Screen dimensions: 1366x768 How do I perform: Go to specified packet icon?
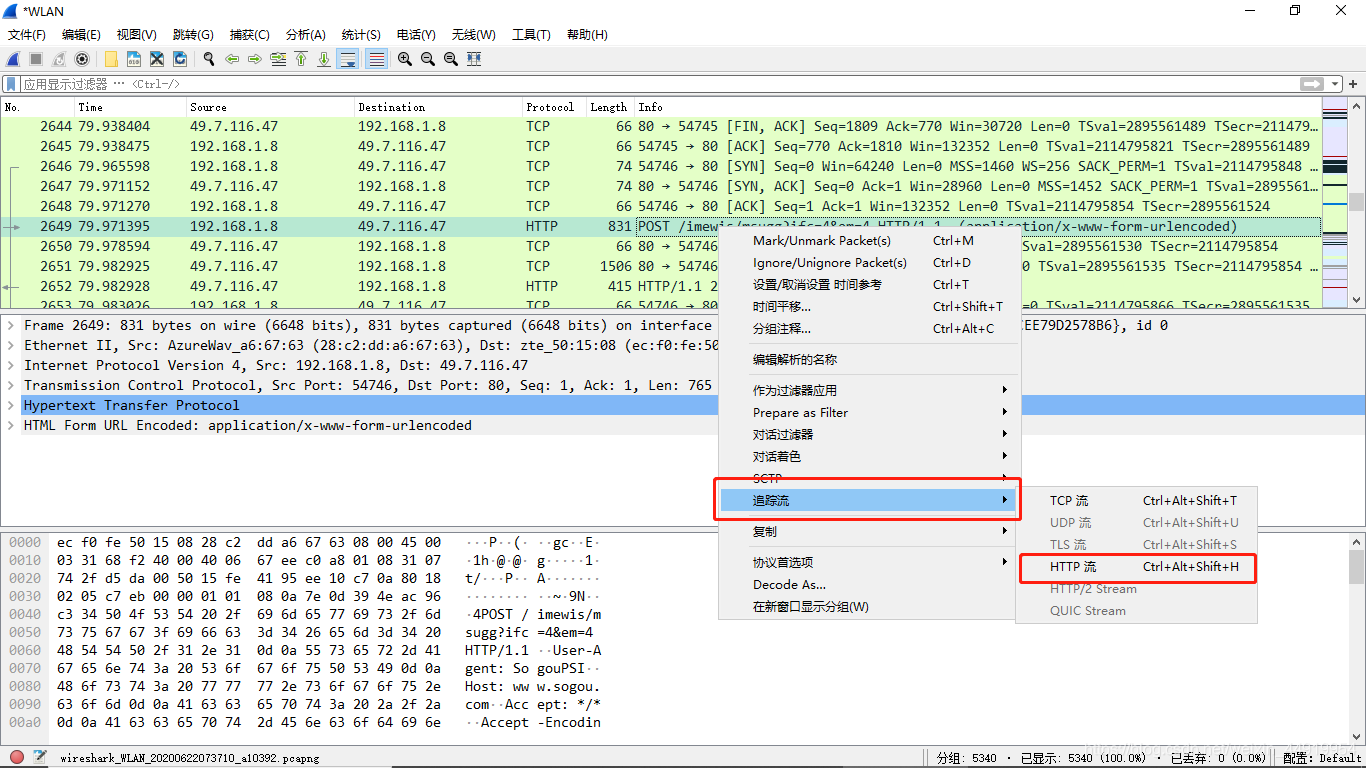pyautogui.click(x=278, y=59)
